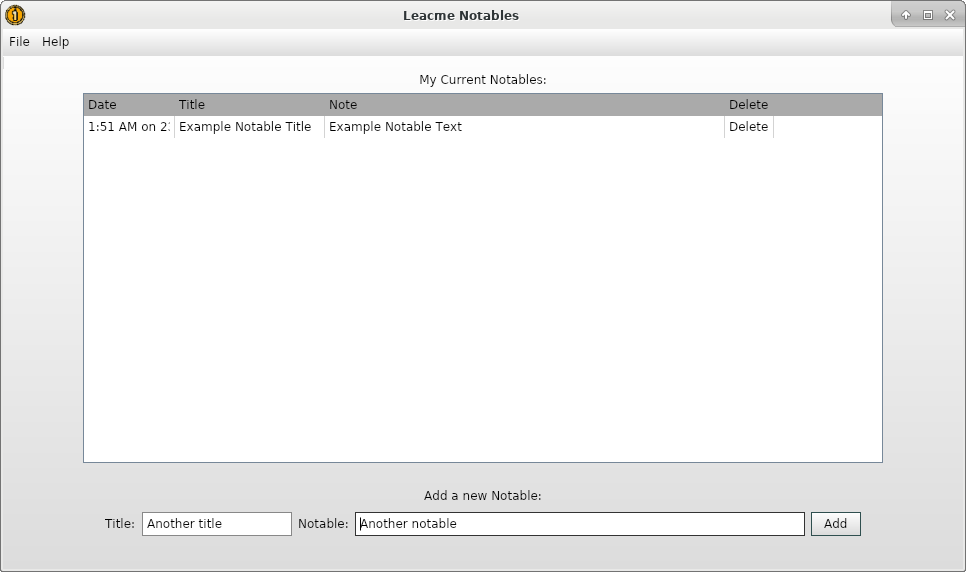
Task: Focus the Title input field
Action: 217,524
